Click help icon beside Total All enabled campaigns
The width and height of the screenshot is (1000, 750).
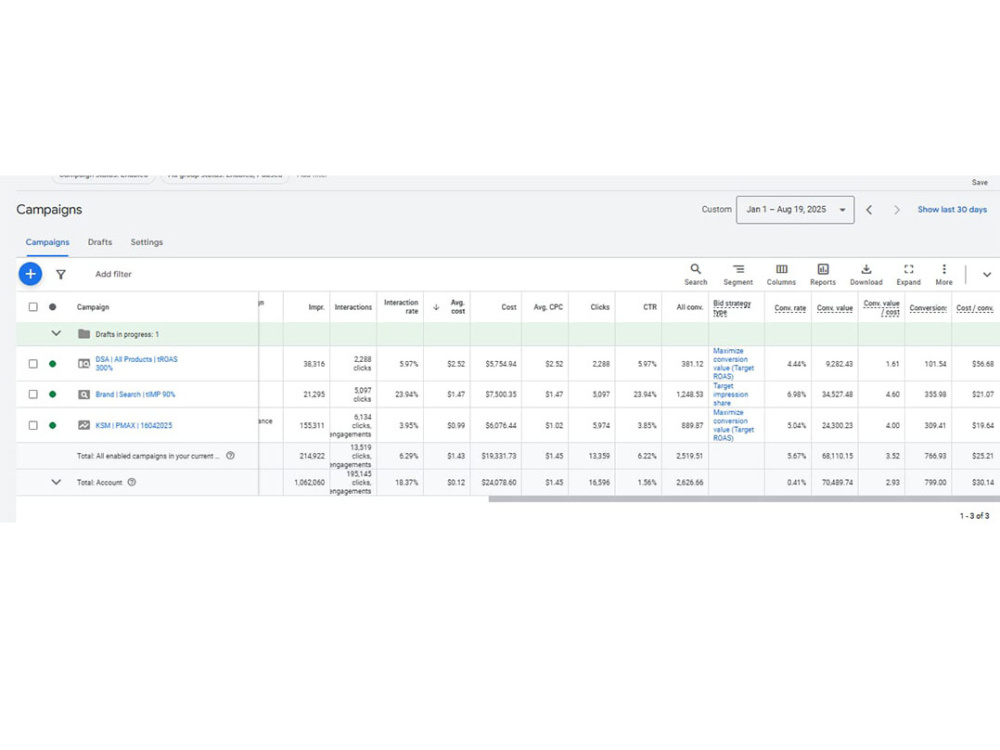point(231,456)
